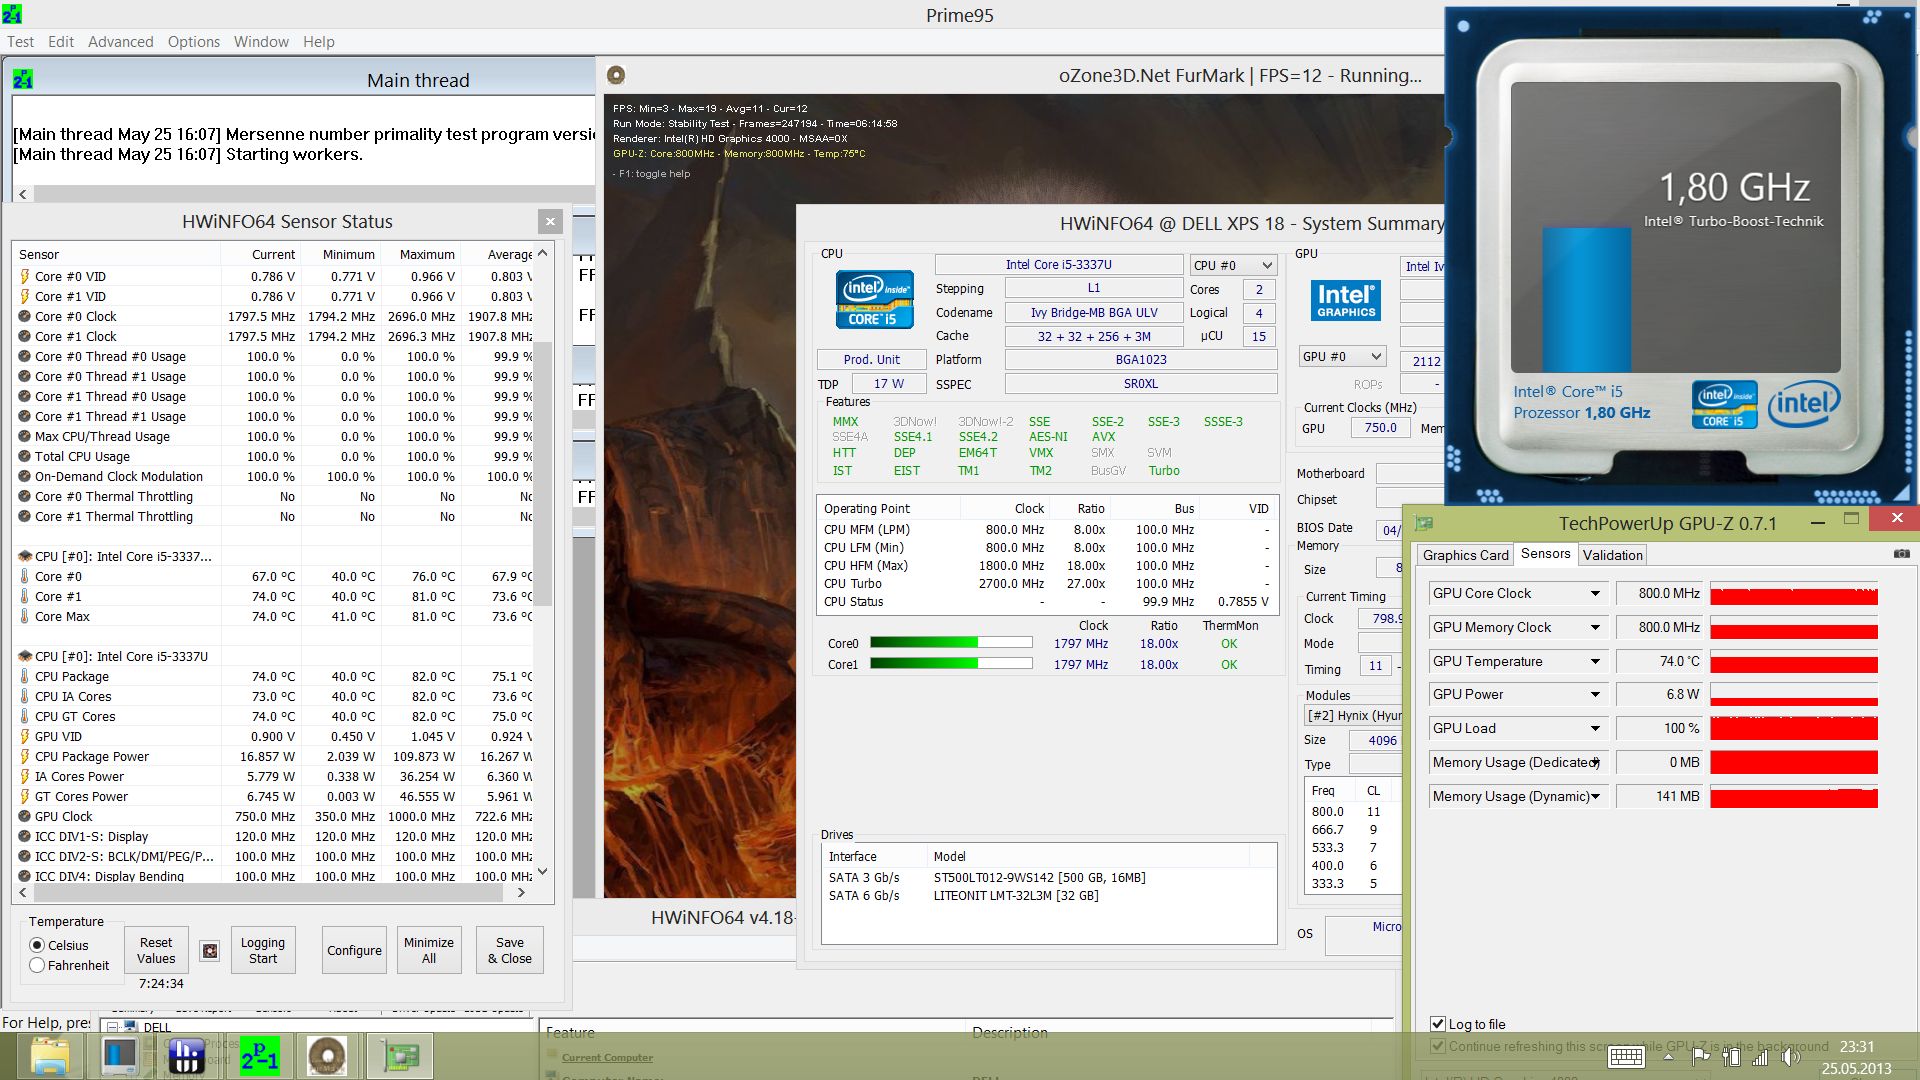Click the Prime95 app icon in the title bar
This screenshot has width=1920, height=1080.
pyautogui.click(x=12, y=14)
